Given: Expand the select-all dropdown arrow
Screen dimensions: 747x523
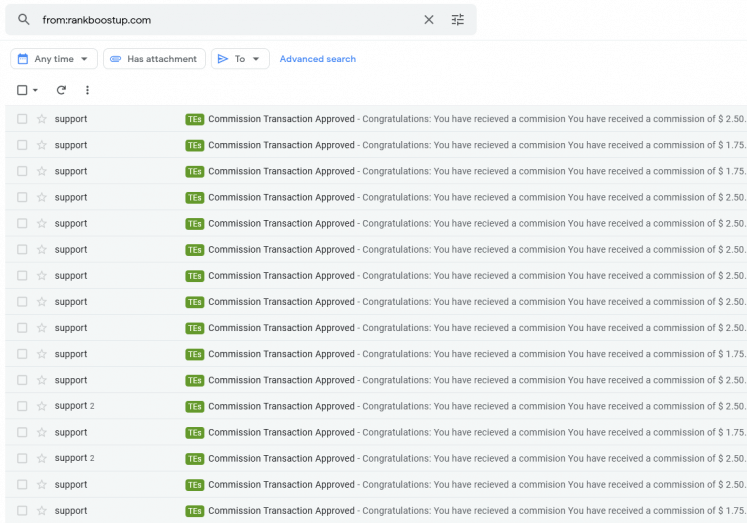Looking at the screenshot, I should click(x=35, y=90).
